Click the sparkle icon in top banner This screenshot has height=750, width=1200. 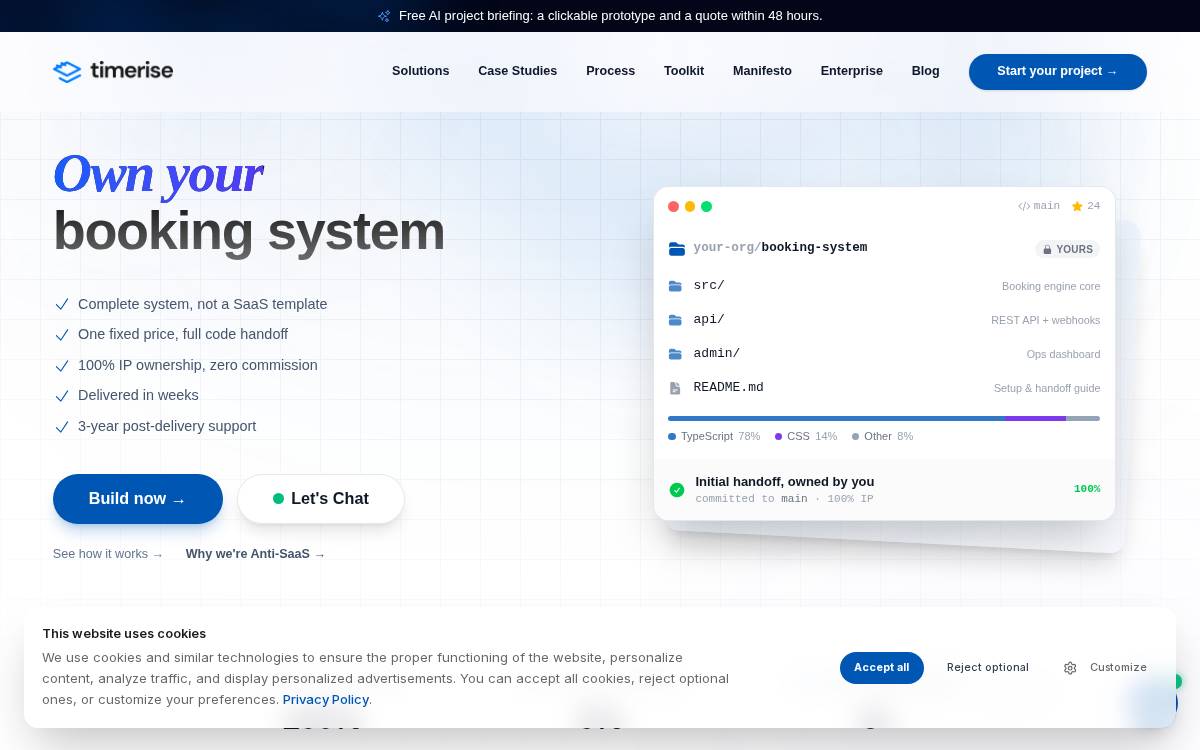point(384,16)
